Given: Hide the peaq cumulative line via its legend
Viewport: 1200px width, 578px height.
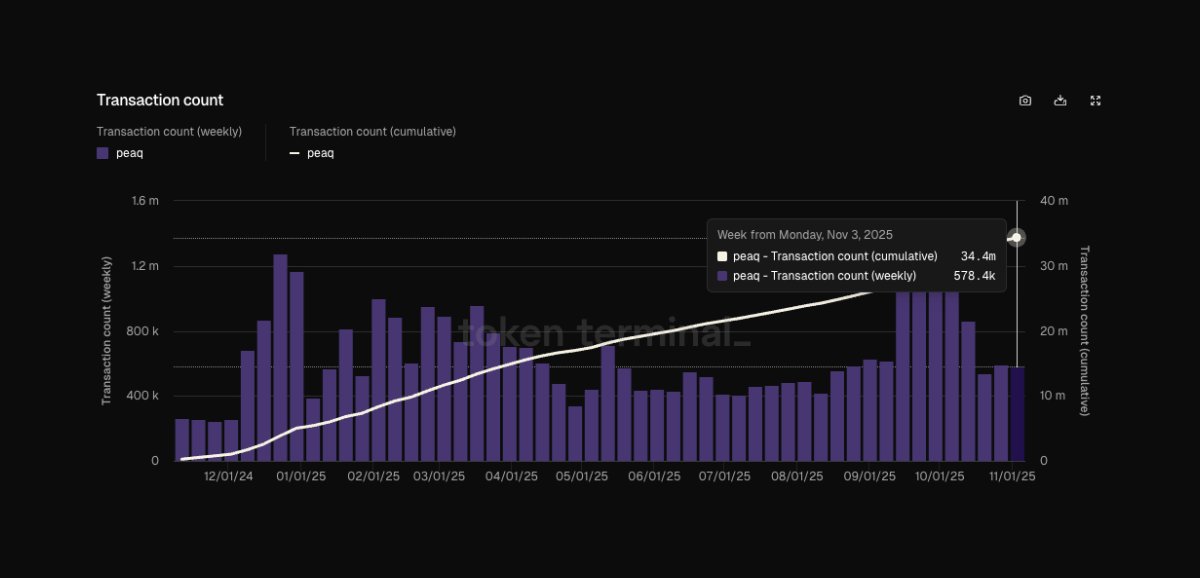Looking at the screenshot, I should click(319, 152).
